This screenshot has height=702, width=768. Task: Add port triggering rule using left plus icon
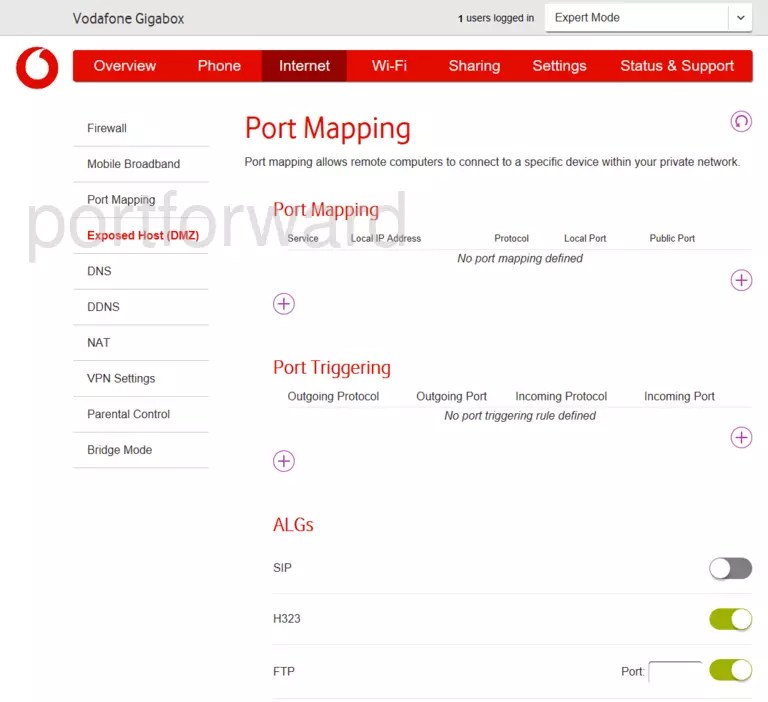coord(284,461)
